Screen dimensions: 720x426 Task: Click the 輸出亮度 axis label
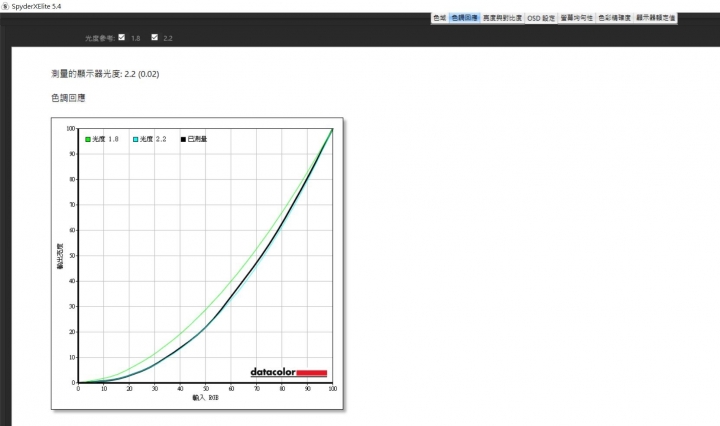tap(60, 256)
